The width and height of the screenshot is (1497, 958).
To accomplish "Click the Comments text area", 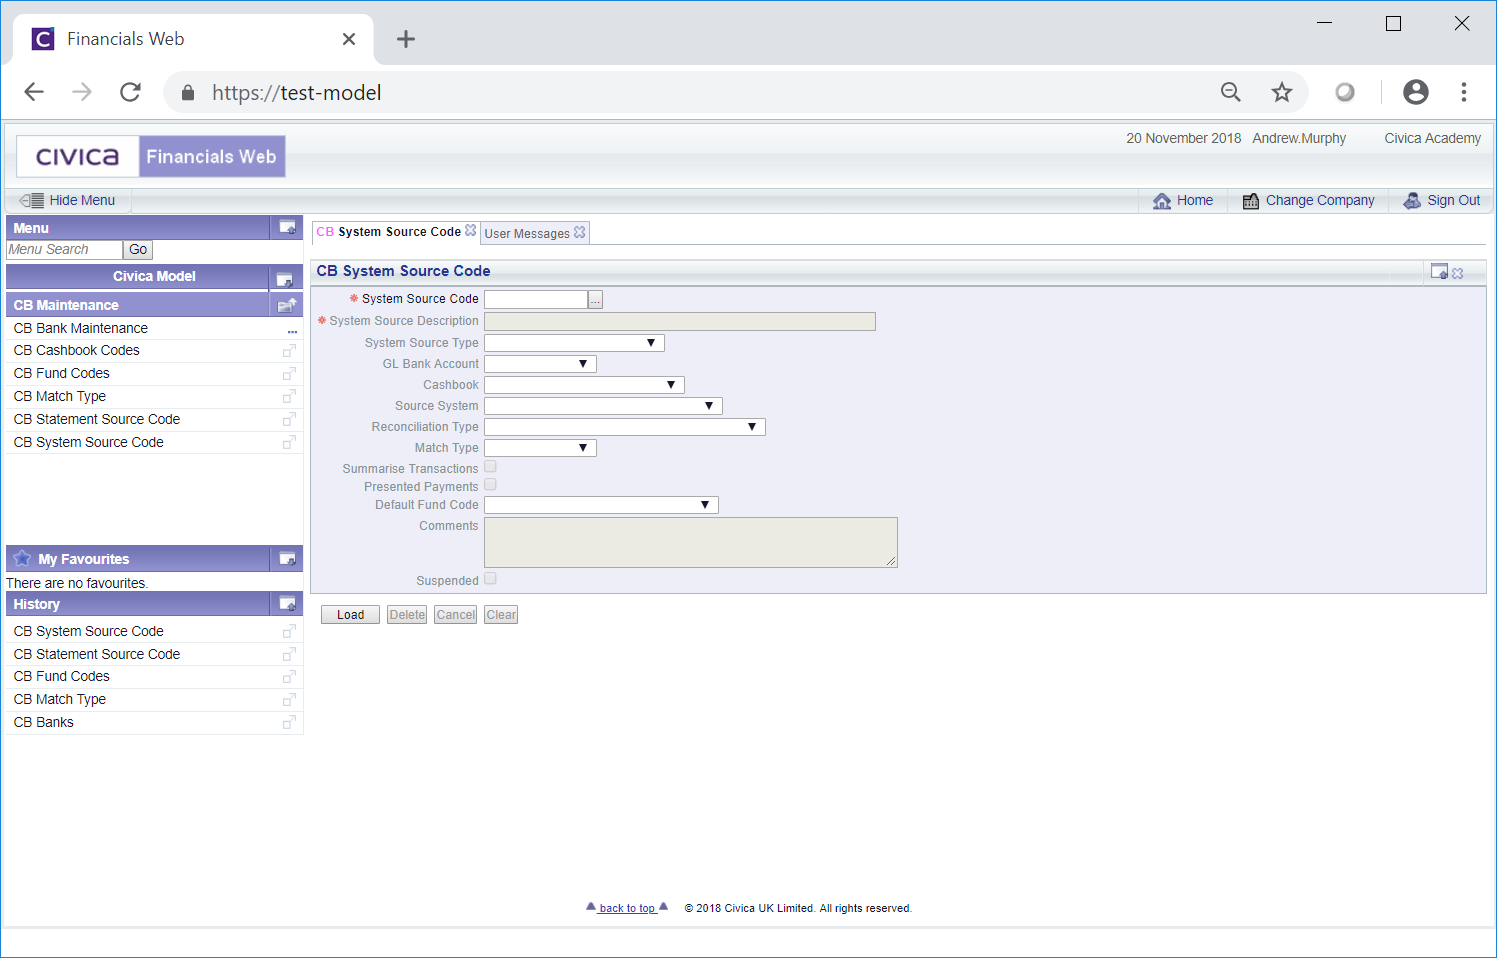I will click(x=691, y=542).
